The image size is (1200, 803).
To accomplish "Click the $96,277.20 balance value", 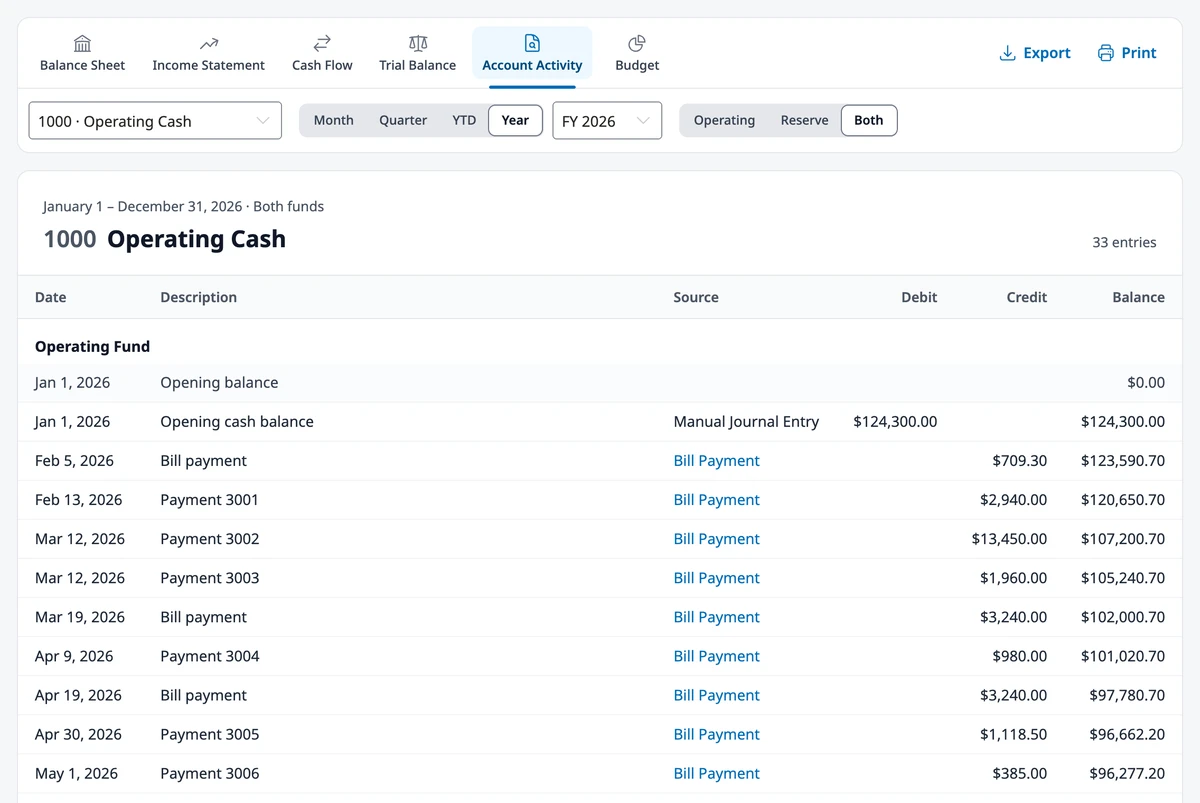I will (x=1127, y=773).
